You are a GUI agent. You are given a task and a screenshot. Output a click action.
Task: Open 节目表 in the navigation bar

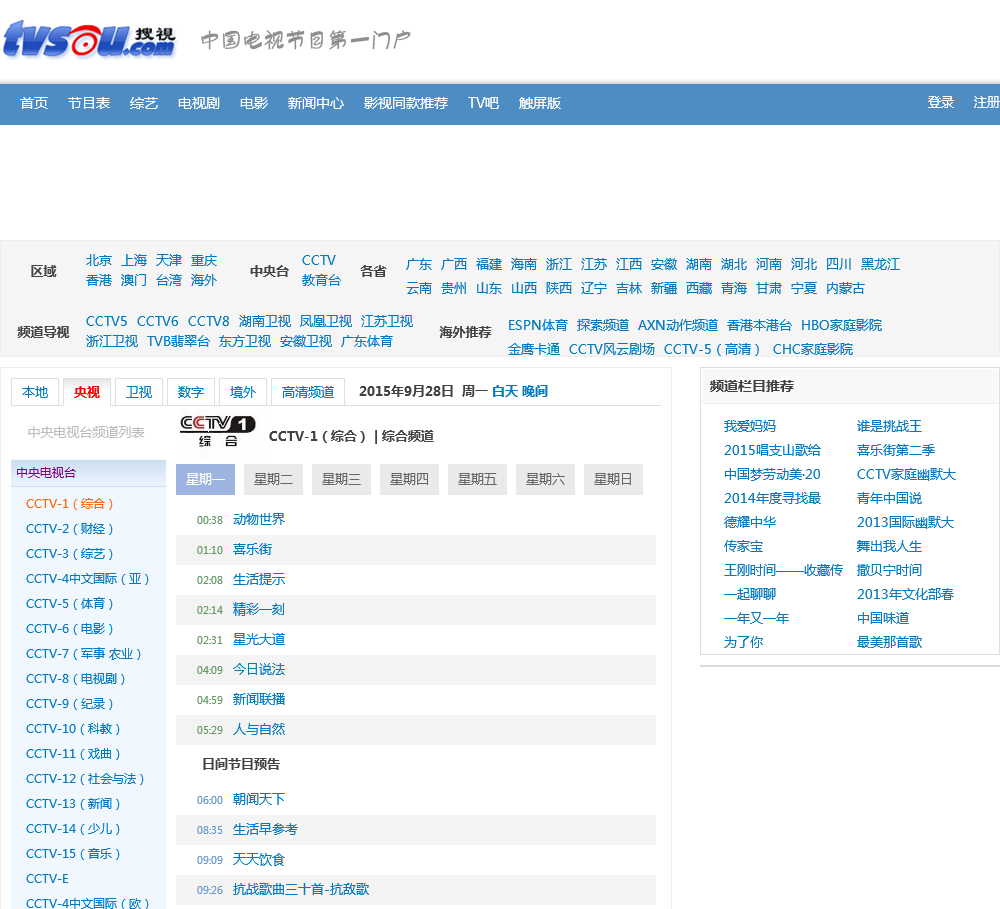click(x=89, y=103)
